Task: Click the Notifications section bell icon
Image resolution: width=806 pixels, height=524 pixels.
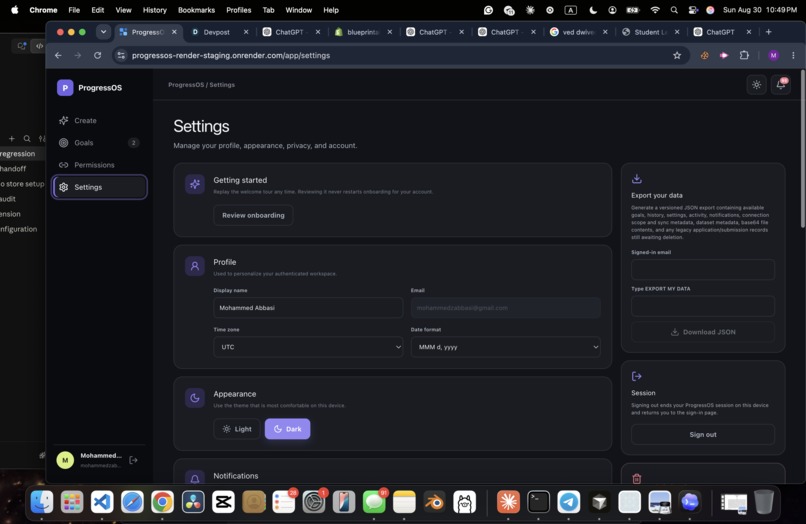Action: pos(195,478)
